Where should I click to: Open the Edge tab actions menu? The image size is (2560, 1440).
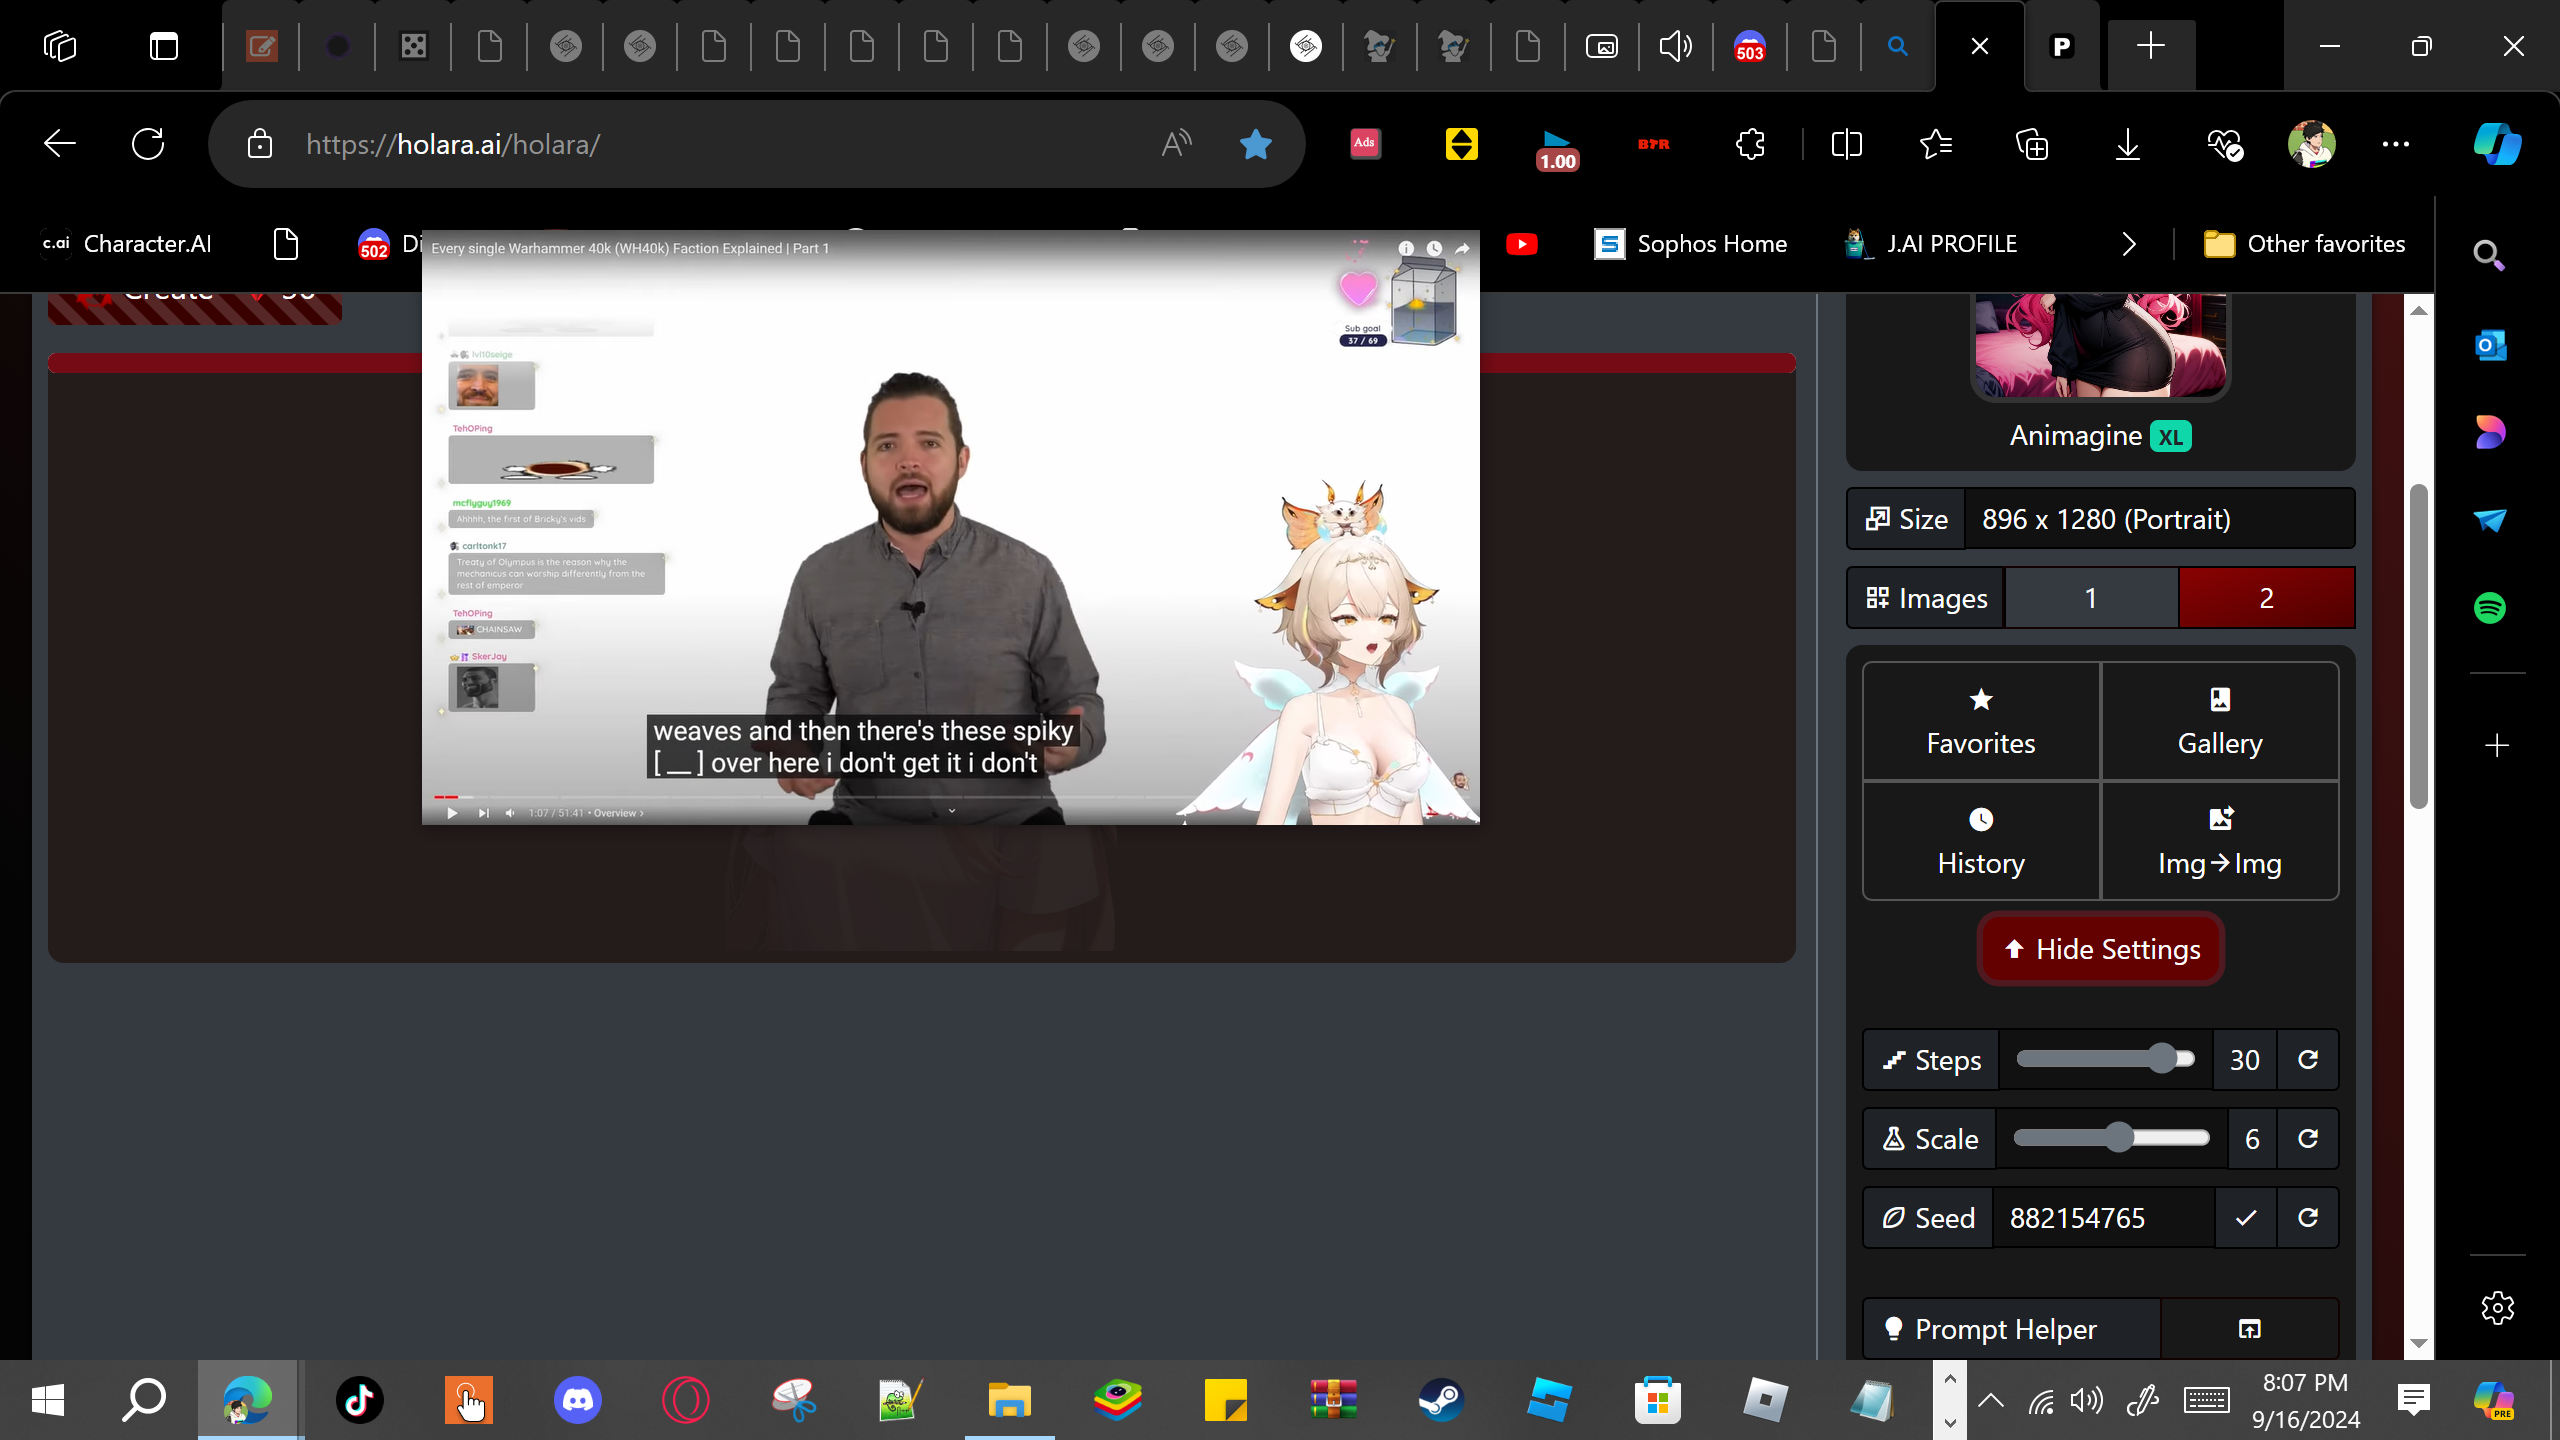click(164, 46)
